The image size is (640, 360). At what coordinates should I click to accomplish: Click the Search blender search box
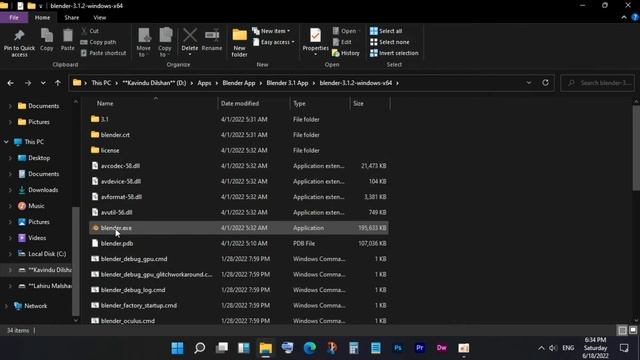click(x=598, y=83)
